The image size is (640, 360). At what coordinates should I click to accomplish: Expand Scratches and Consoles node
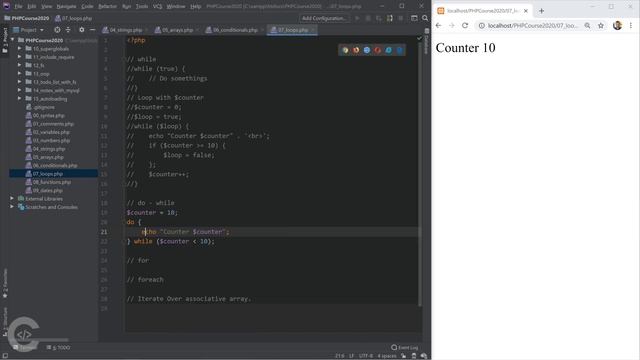click(x=12, y=207)
